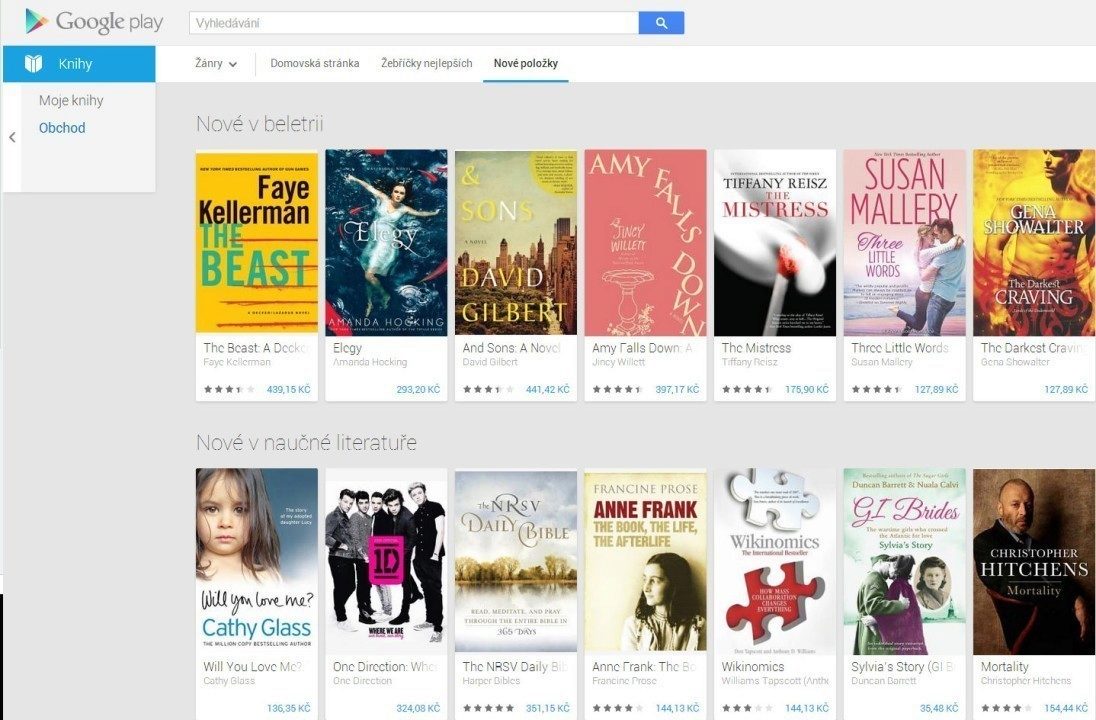Click the blue search magnifier button
The height and width of the screenshot is (720, 1096).
point(661,23)
